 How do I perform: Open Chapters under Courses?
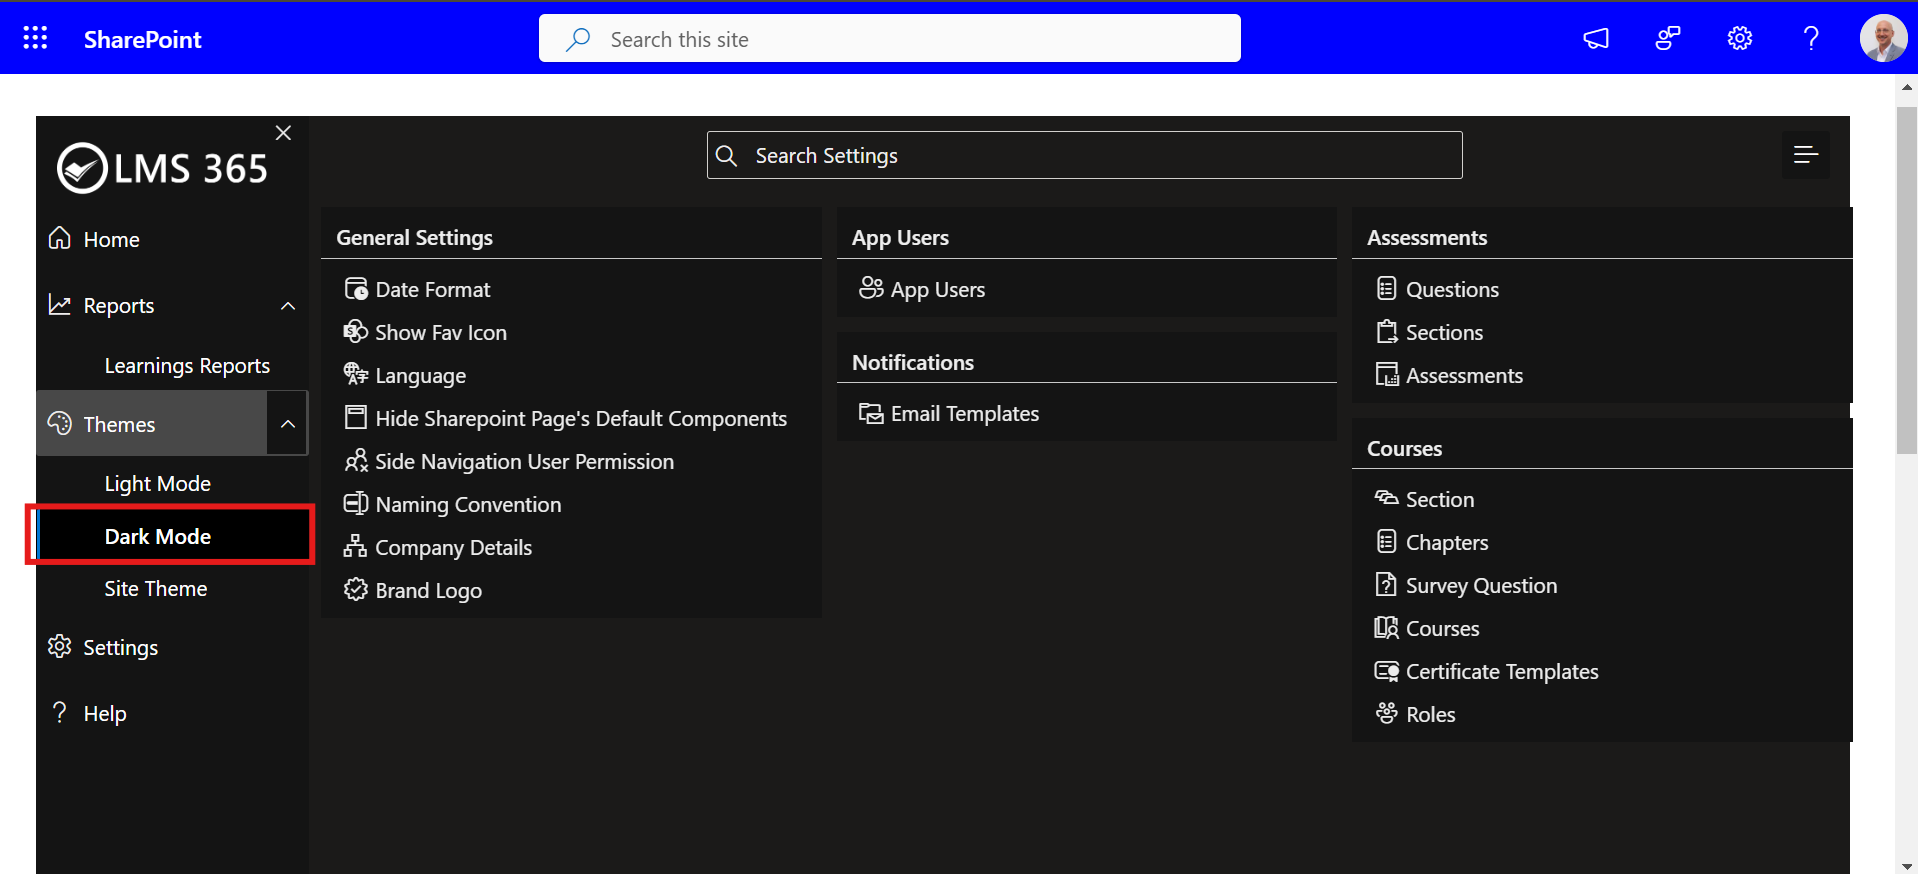pyautogui.click(x=1447, y=542)
